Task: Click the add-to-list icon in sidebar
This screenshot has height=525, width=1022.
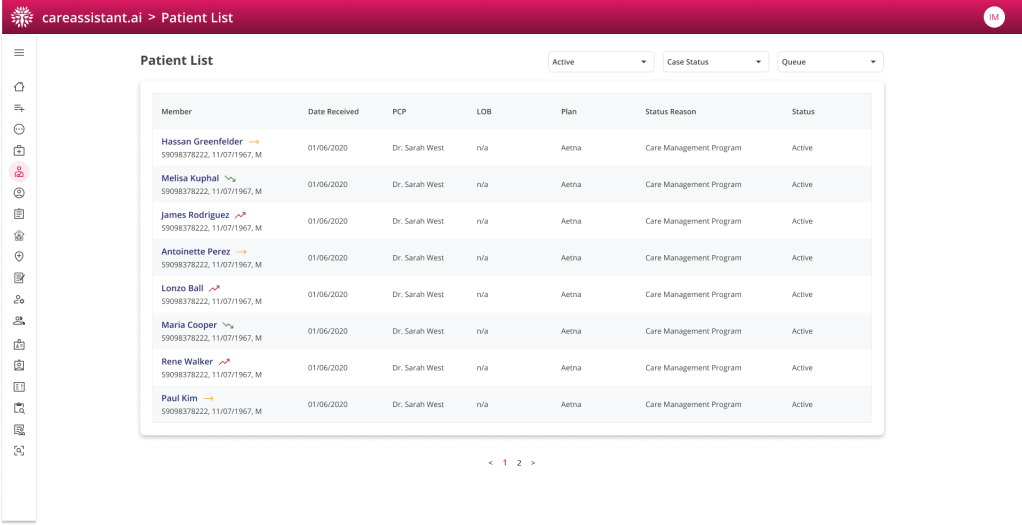Action: pos(19,108)
